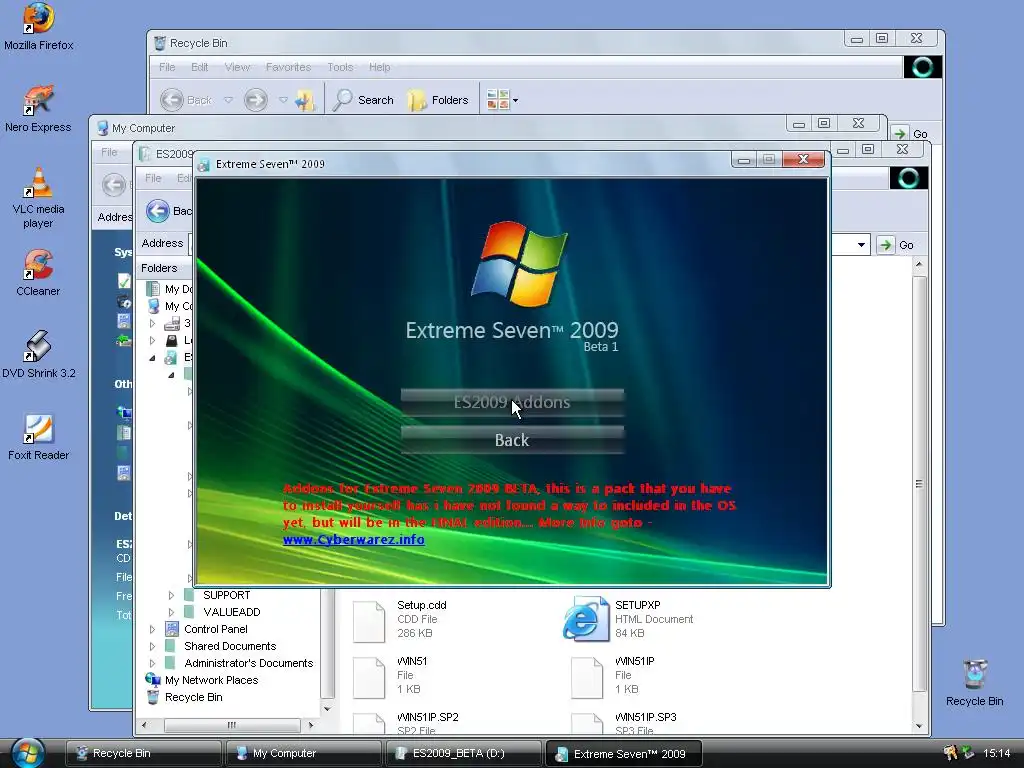Image resolution: width=1024 pixels, height=768 pixels.
Task: Open Help menu in Recycle Bin window
Action: pyautogui.click(x=379, y=67)
